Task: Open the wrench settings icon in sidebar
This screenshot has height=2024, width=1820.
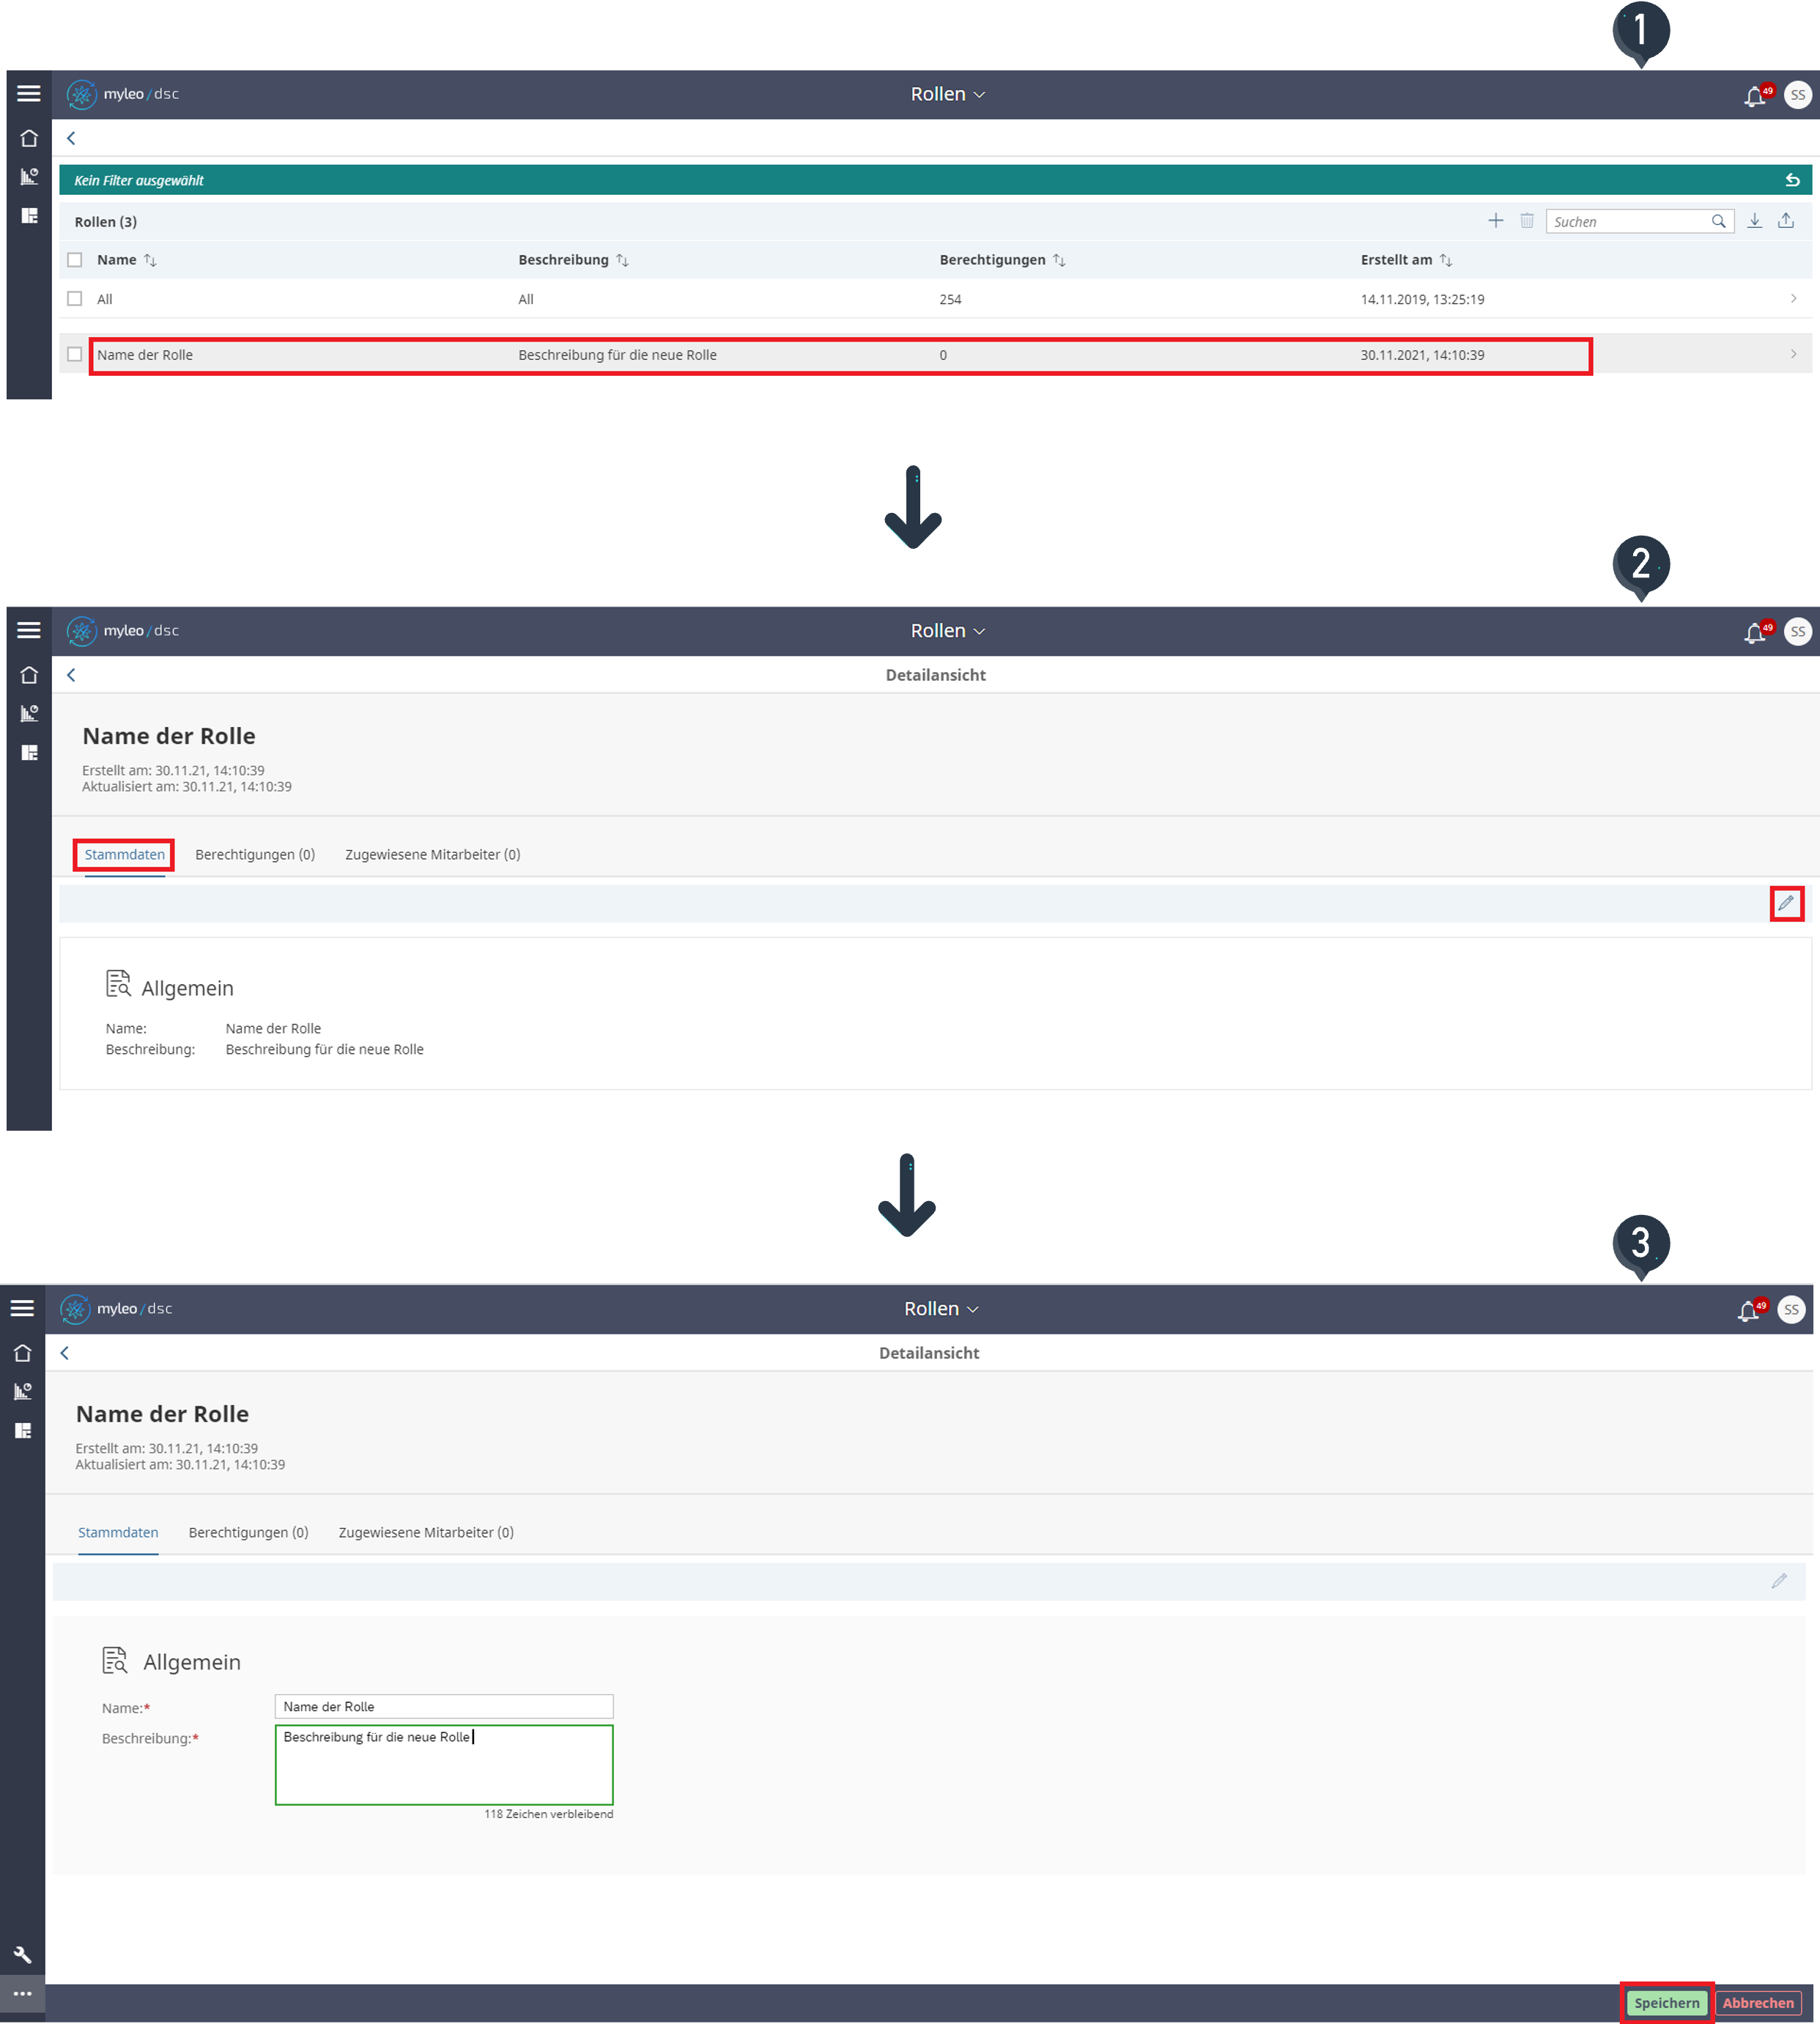Action: point(22,1954)
